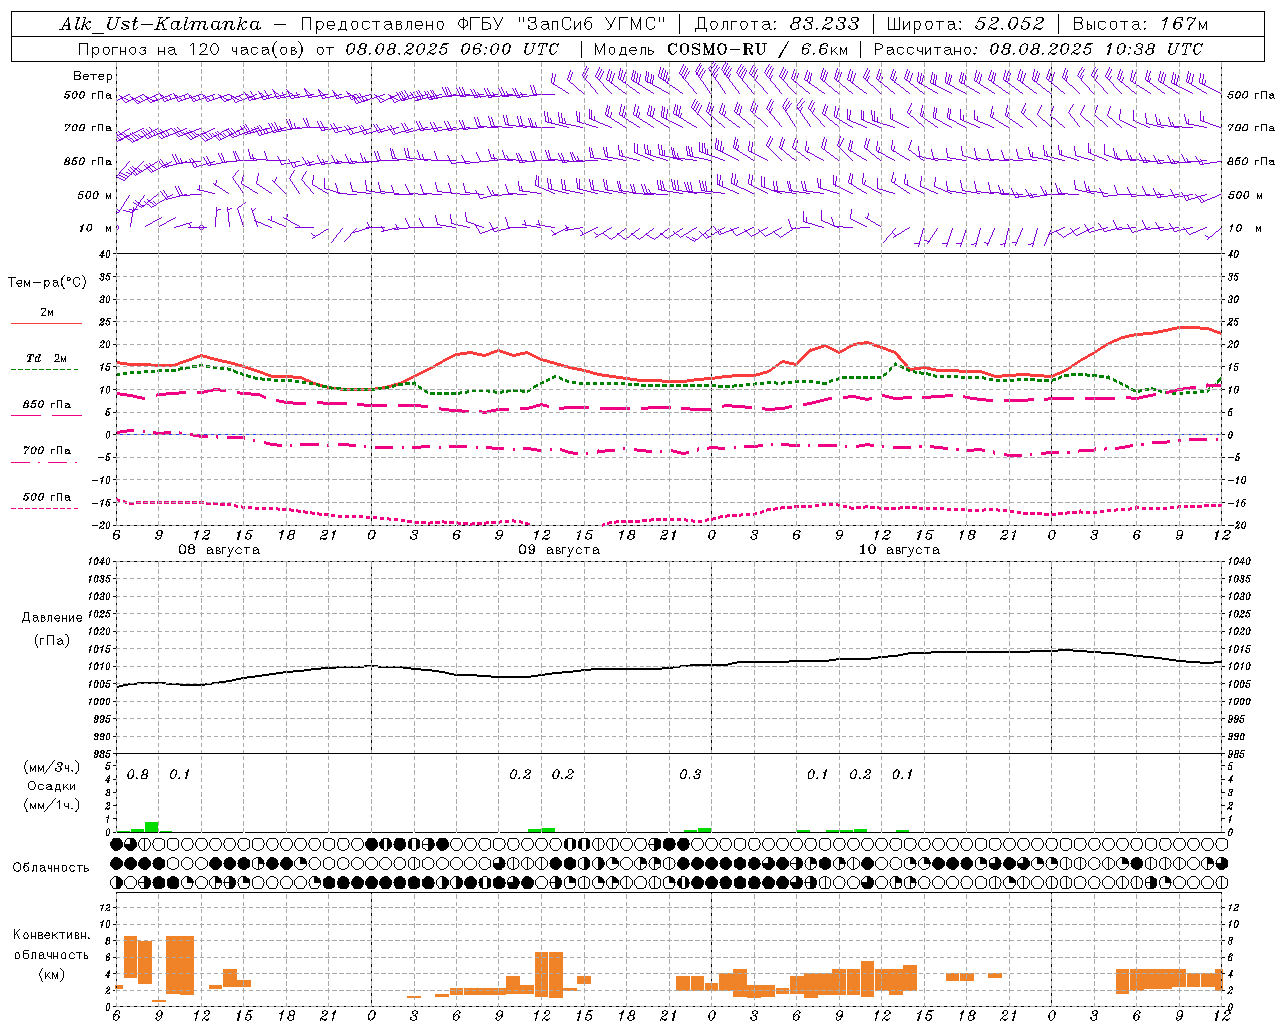Click the 'Ветер' wind panel label
This screenshot has height=1024, width=1280.
(93, 76)
